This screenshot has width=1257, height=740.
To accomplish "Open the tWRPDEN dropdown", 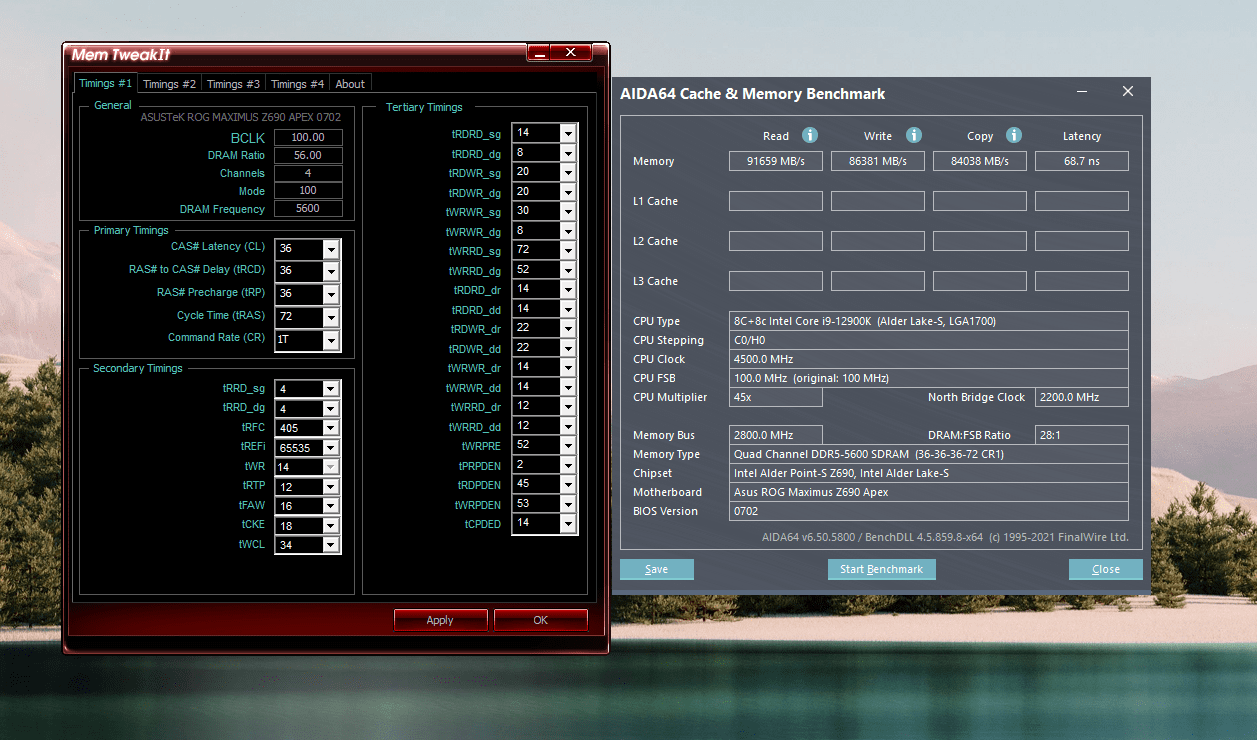I will pos(568,504).
